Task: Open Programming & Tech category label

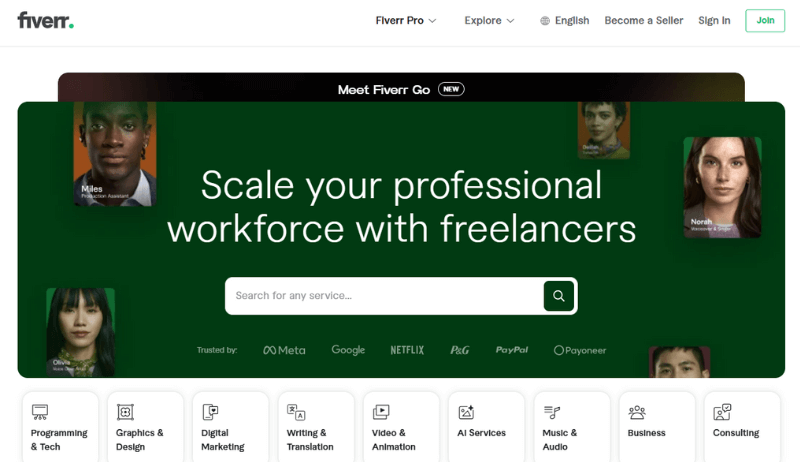Action: coord(59,440)
